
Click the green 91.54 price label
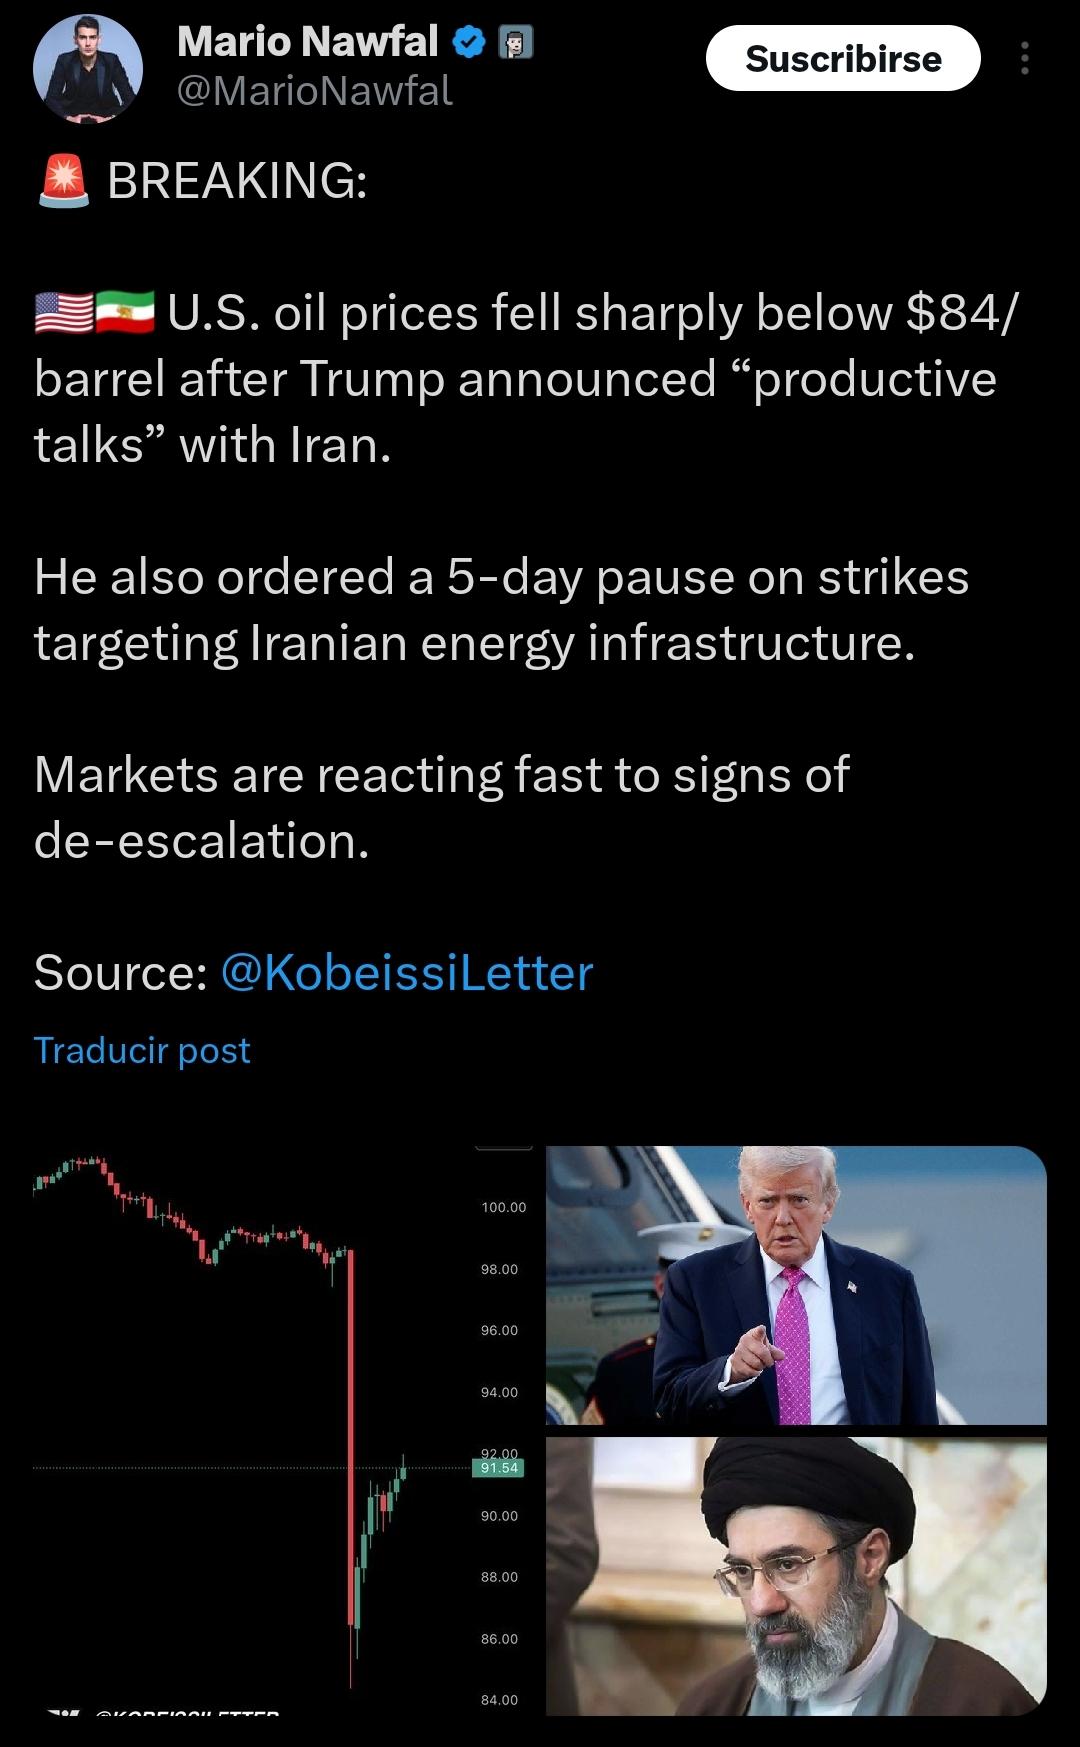click(499, 1468)
